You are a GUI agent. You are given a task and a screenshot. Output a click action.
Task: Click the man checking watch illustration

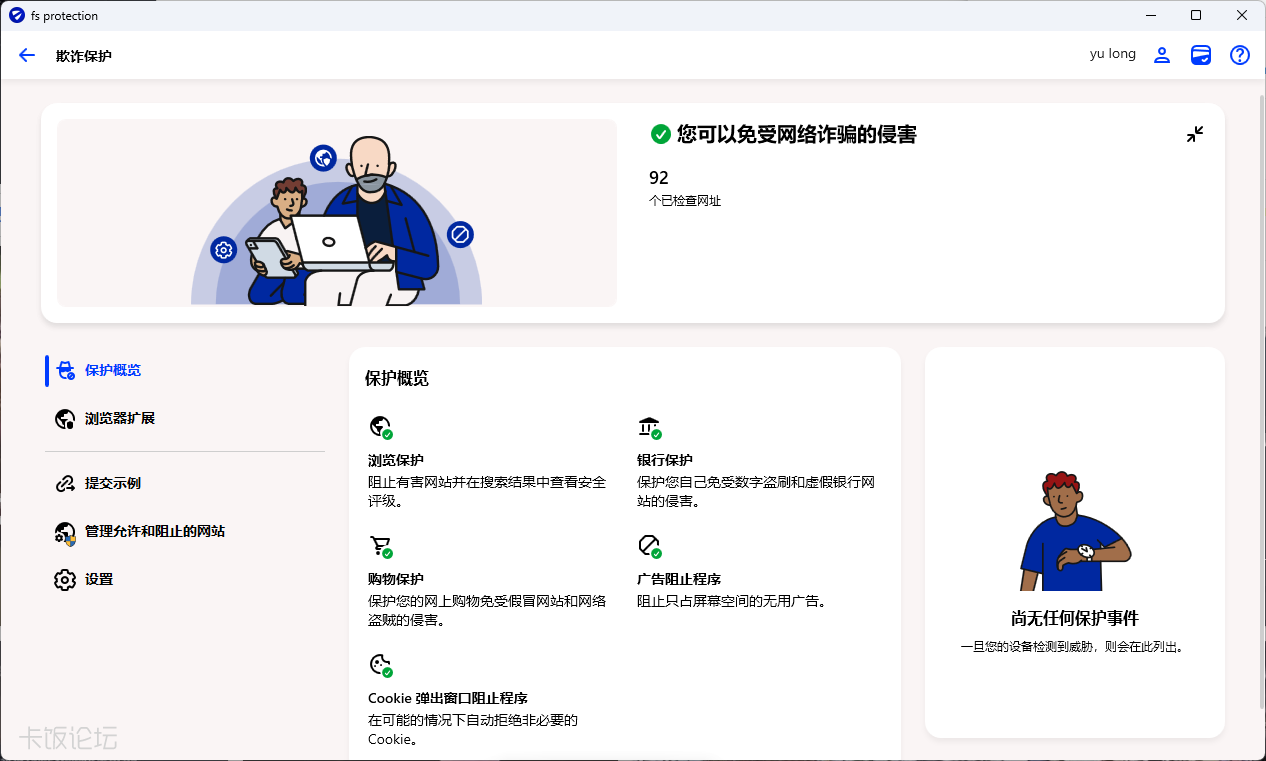coord(1074,531)
